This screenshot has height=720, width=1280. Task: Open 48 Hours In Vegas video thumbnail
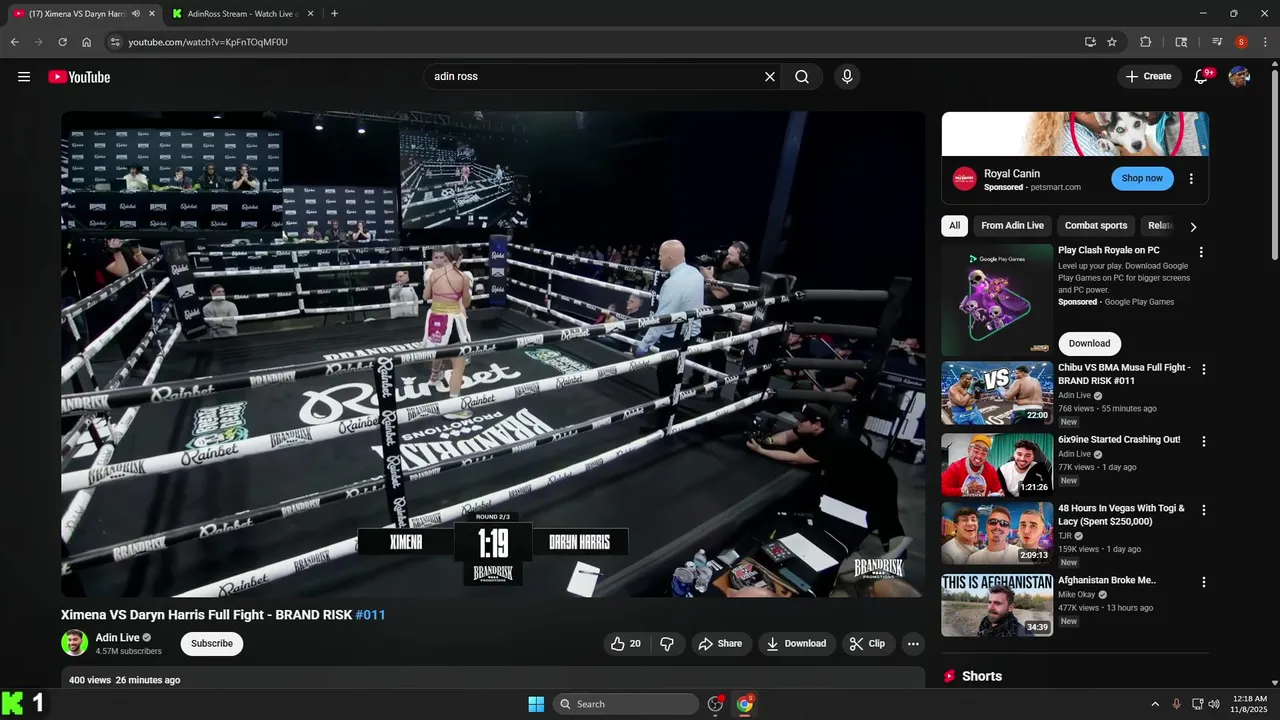pyautogui.click(x=997, y=534)
